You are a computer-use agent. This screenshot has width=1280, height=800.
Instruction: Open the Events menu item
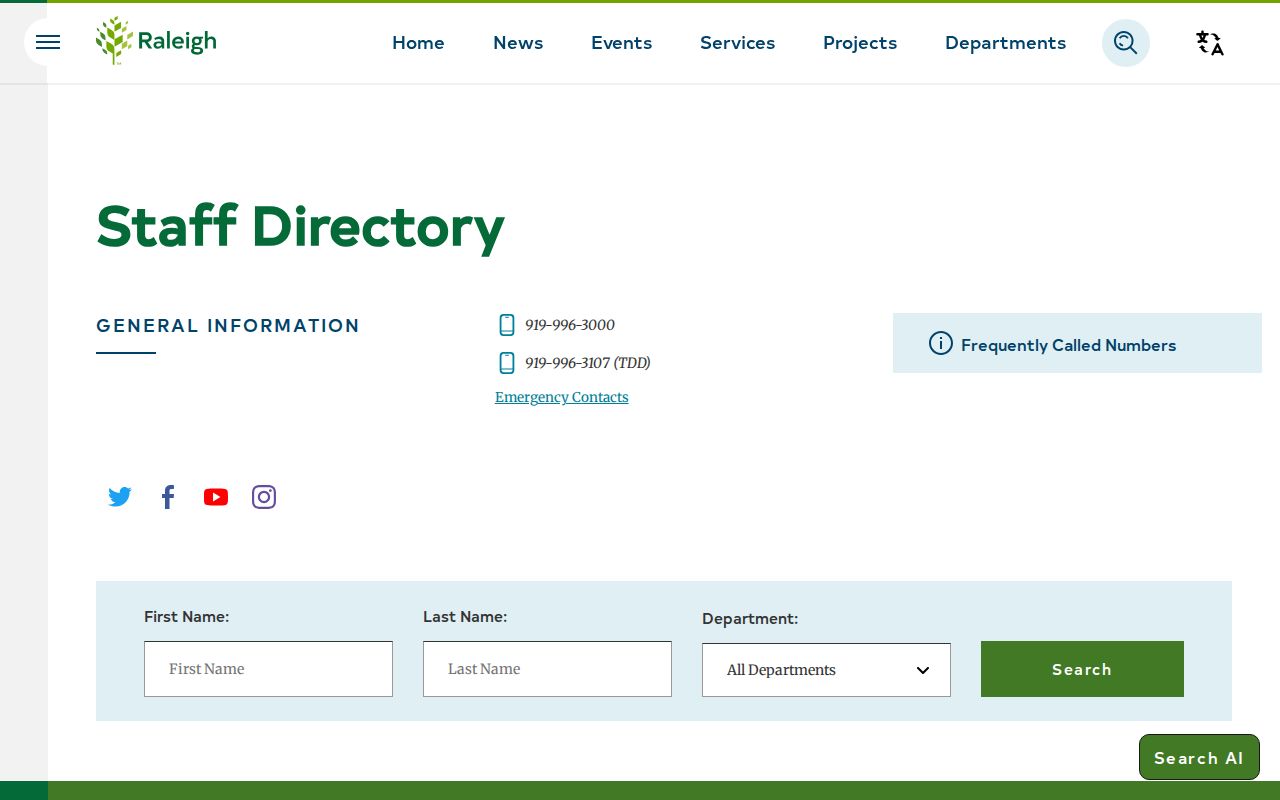pos(621,43)
